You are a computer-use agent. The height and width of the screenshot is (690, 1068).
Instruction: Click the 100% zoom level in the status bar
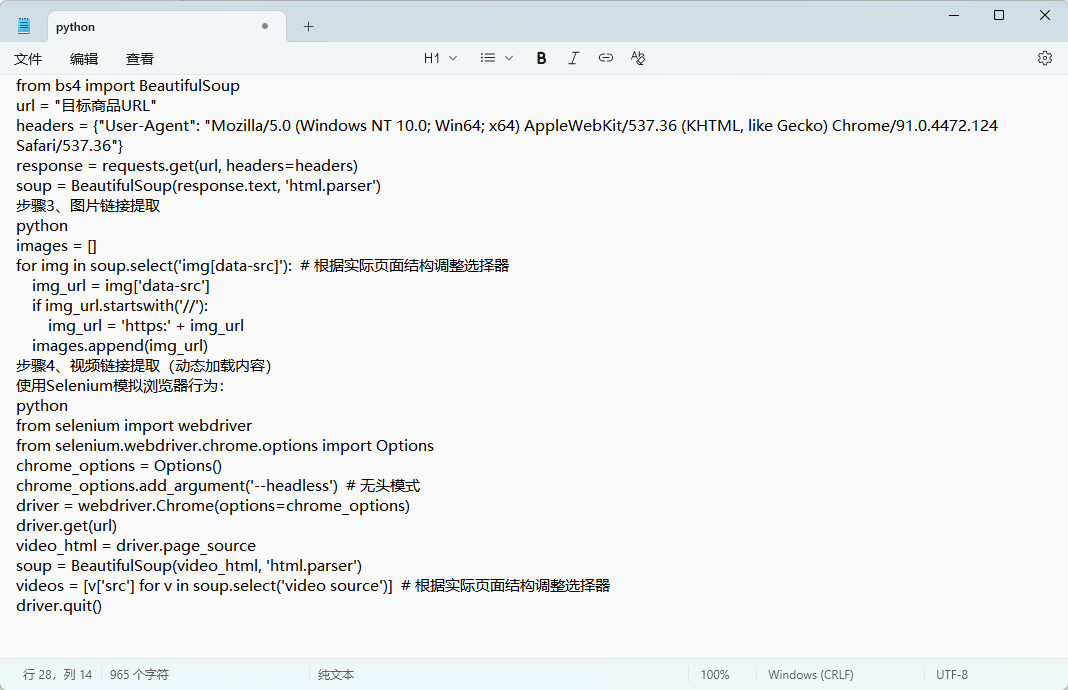[x=715, y=674]
